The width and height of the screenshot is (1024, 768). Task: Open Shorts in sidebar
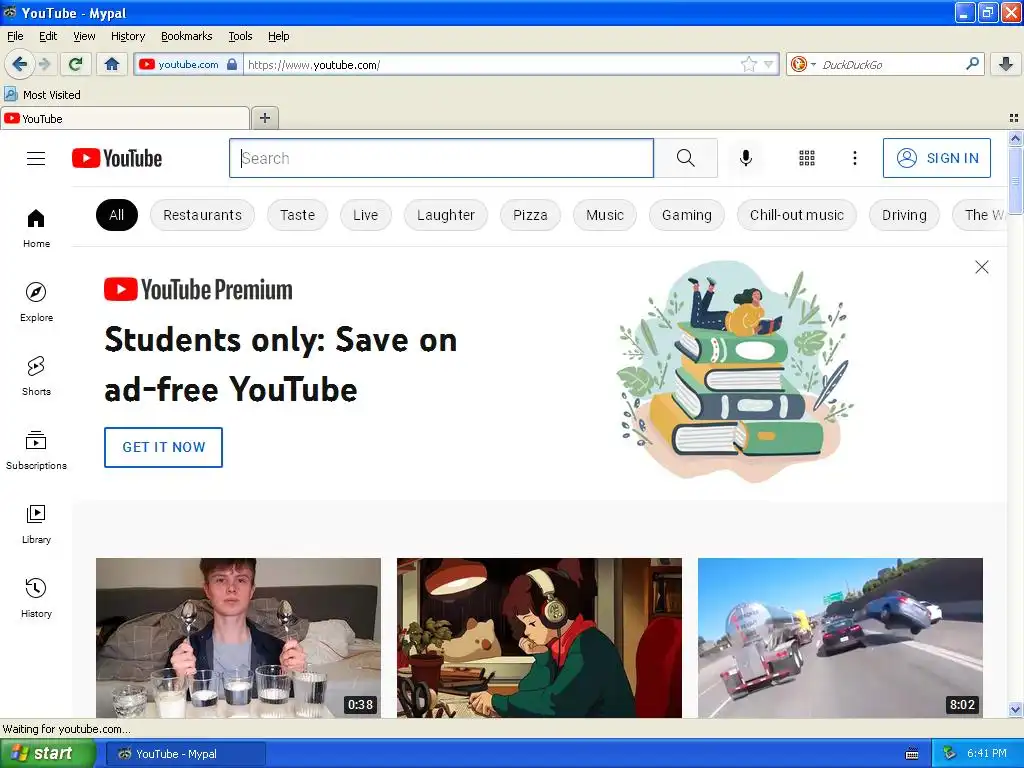click(x=36, y=376)
